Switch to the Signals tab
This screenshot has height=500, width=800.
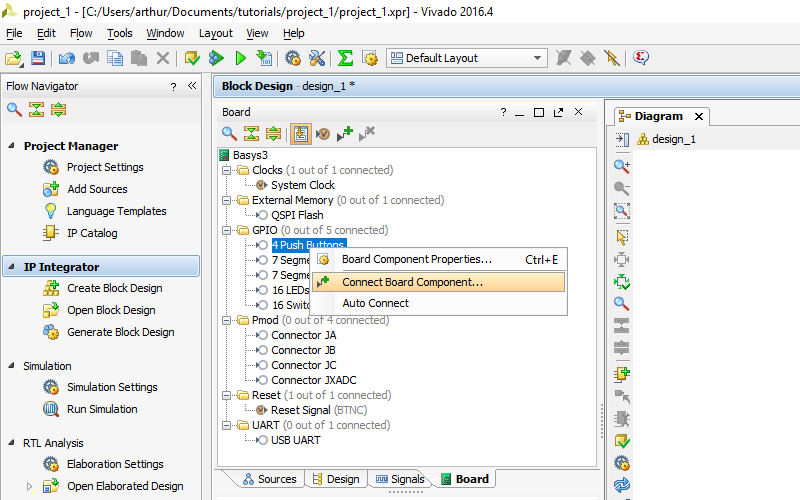coord(400,479)
